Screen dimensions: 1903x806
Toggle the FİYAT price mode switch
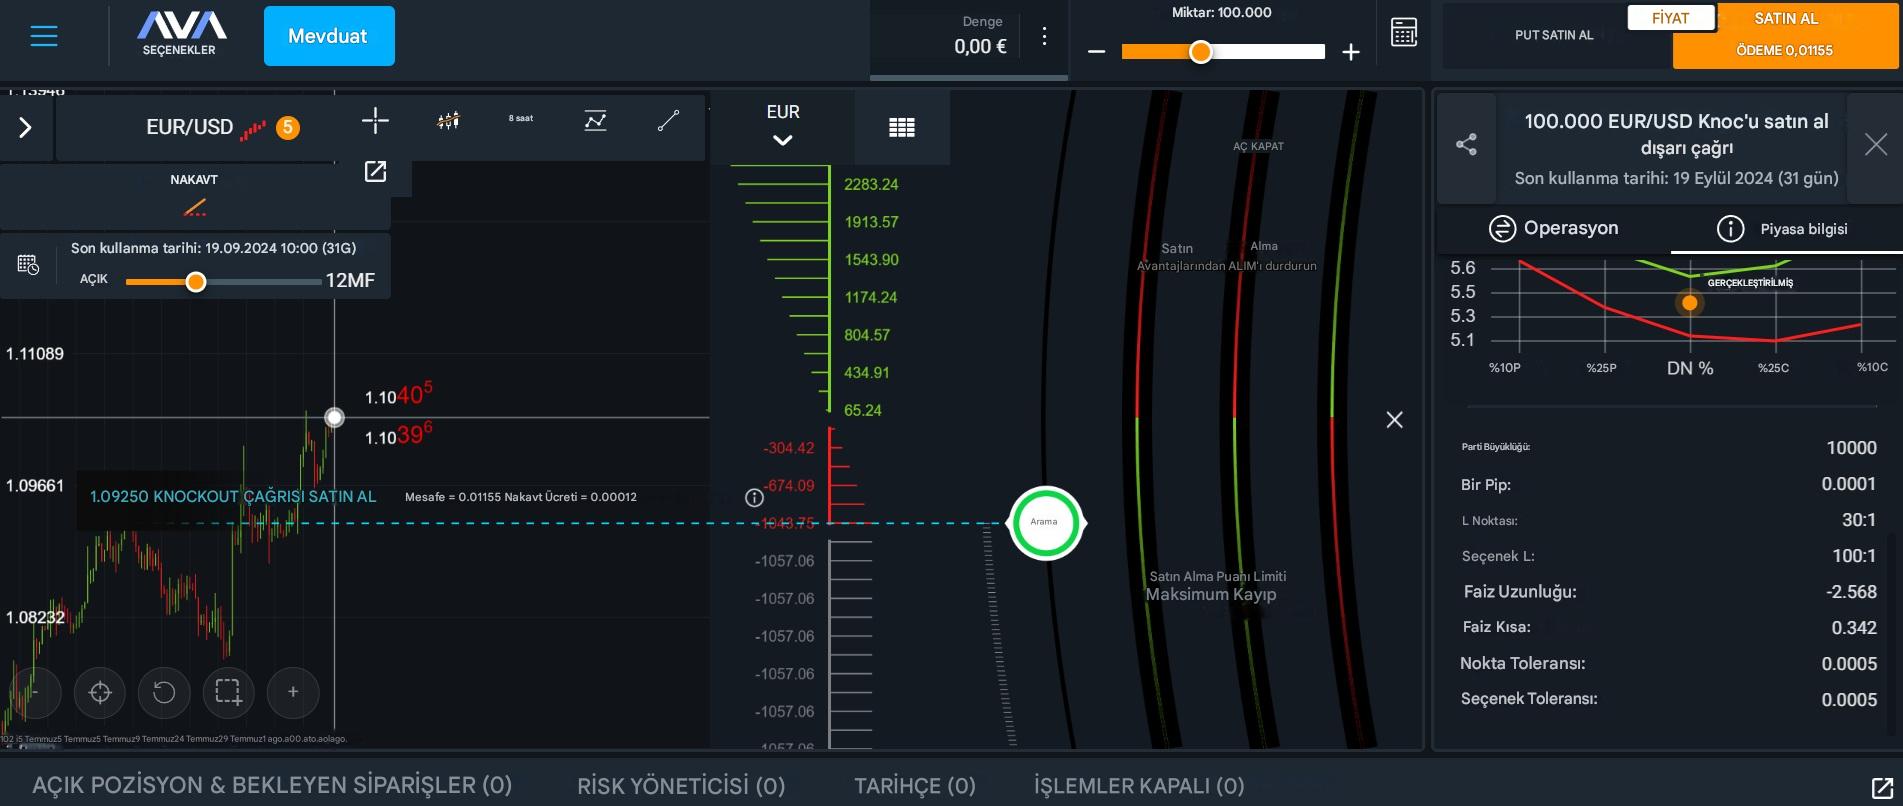pos(1670,18)
